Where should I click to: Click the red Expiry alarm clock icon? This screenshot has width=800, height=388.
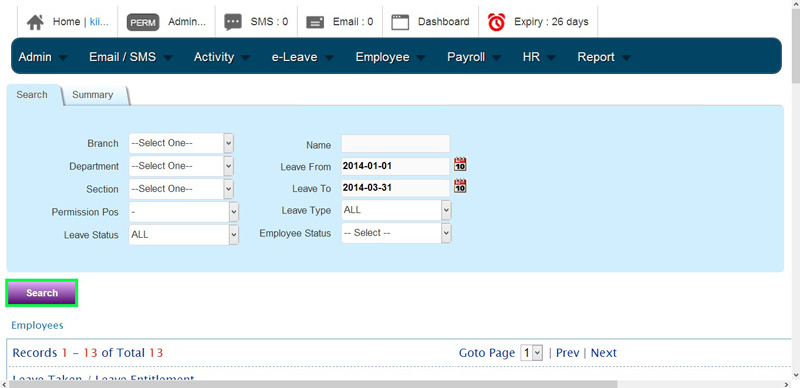(496, 22)
